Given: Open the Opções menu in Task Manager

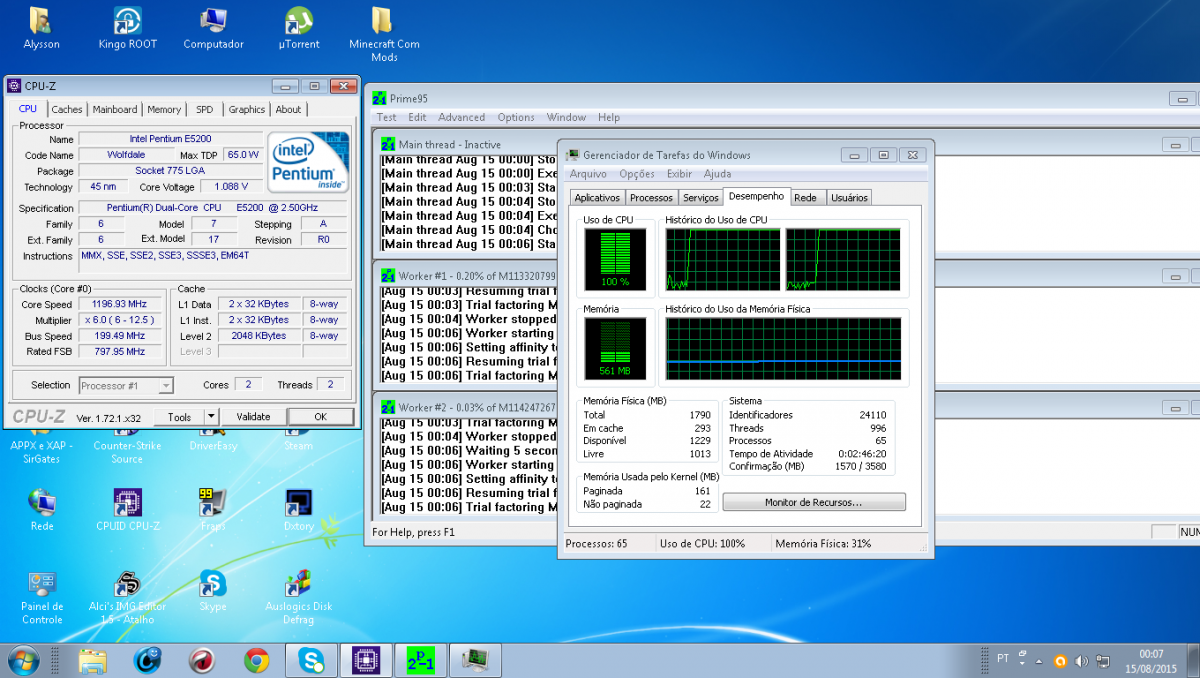Looking at the screenshot, I should (x=637, y=174).
